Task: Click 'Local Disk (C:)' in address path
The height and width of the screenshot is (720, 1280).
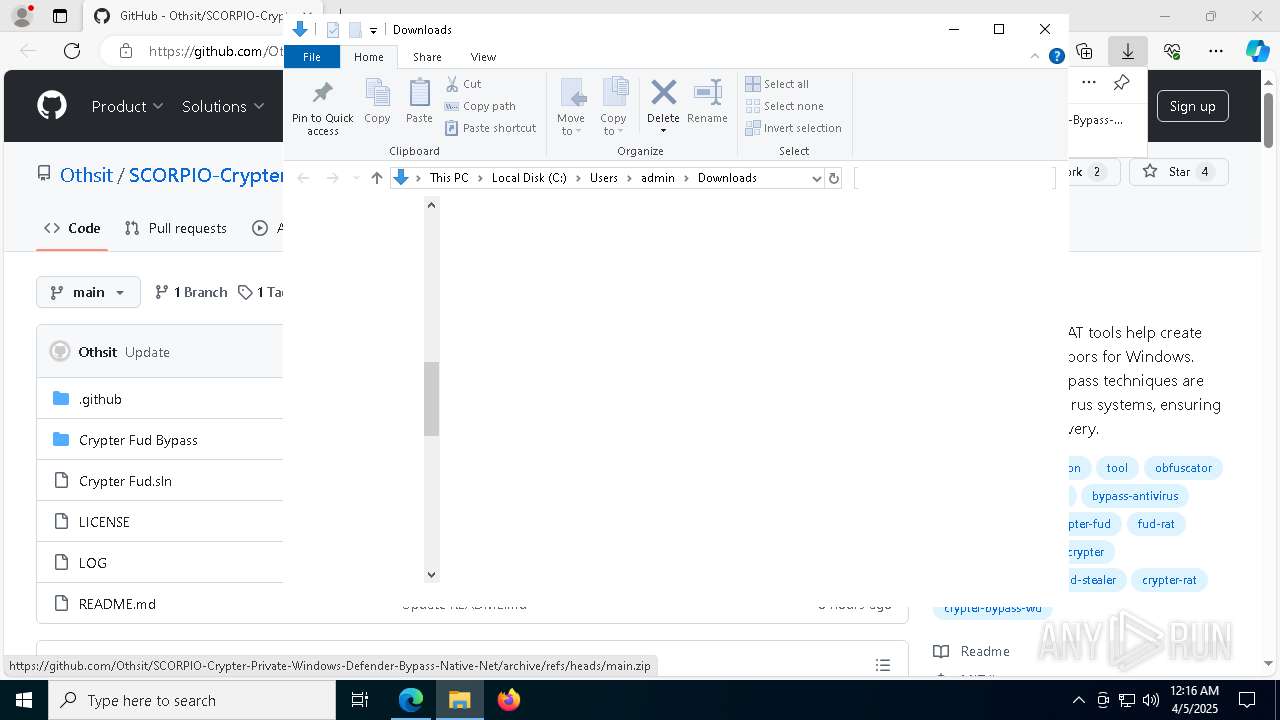Action: click(x=529, y=178)
